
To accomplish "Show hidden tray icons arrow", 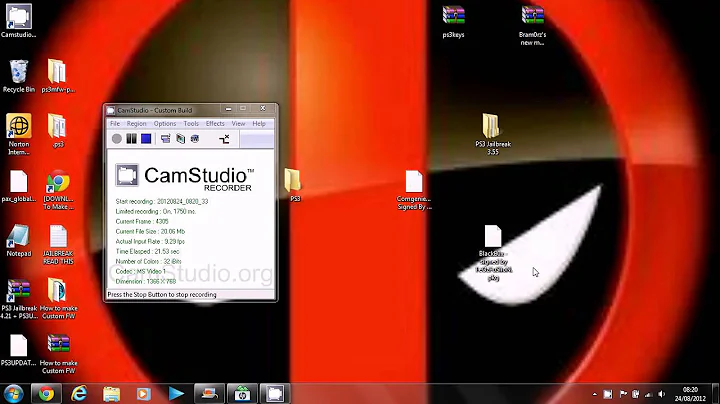I will tap(595, 394).
